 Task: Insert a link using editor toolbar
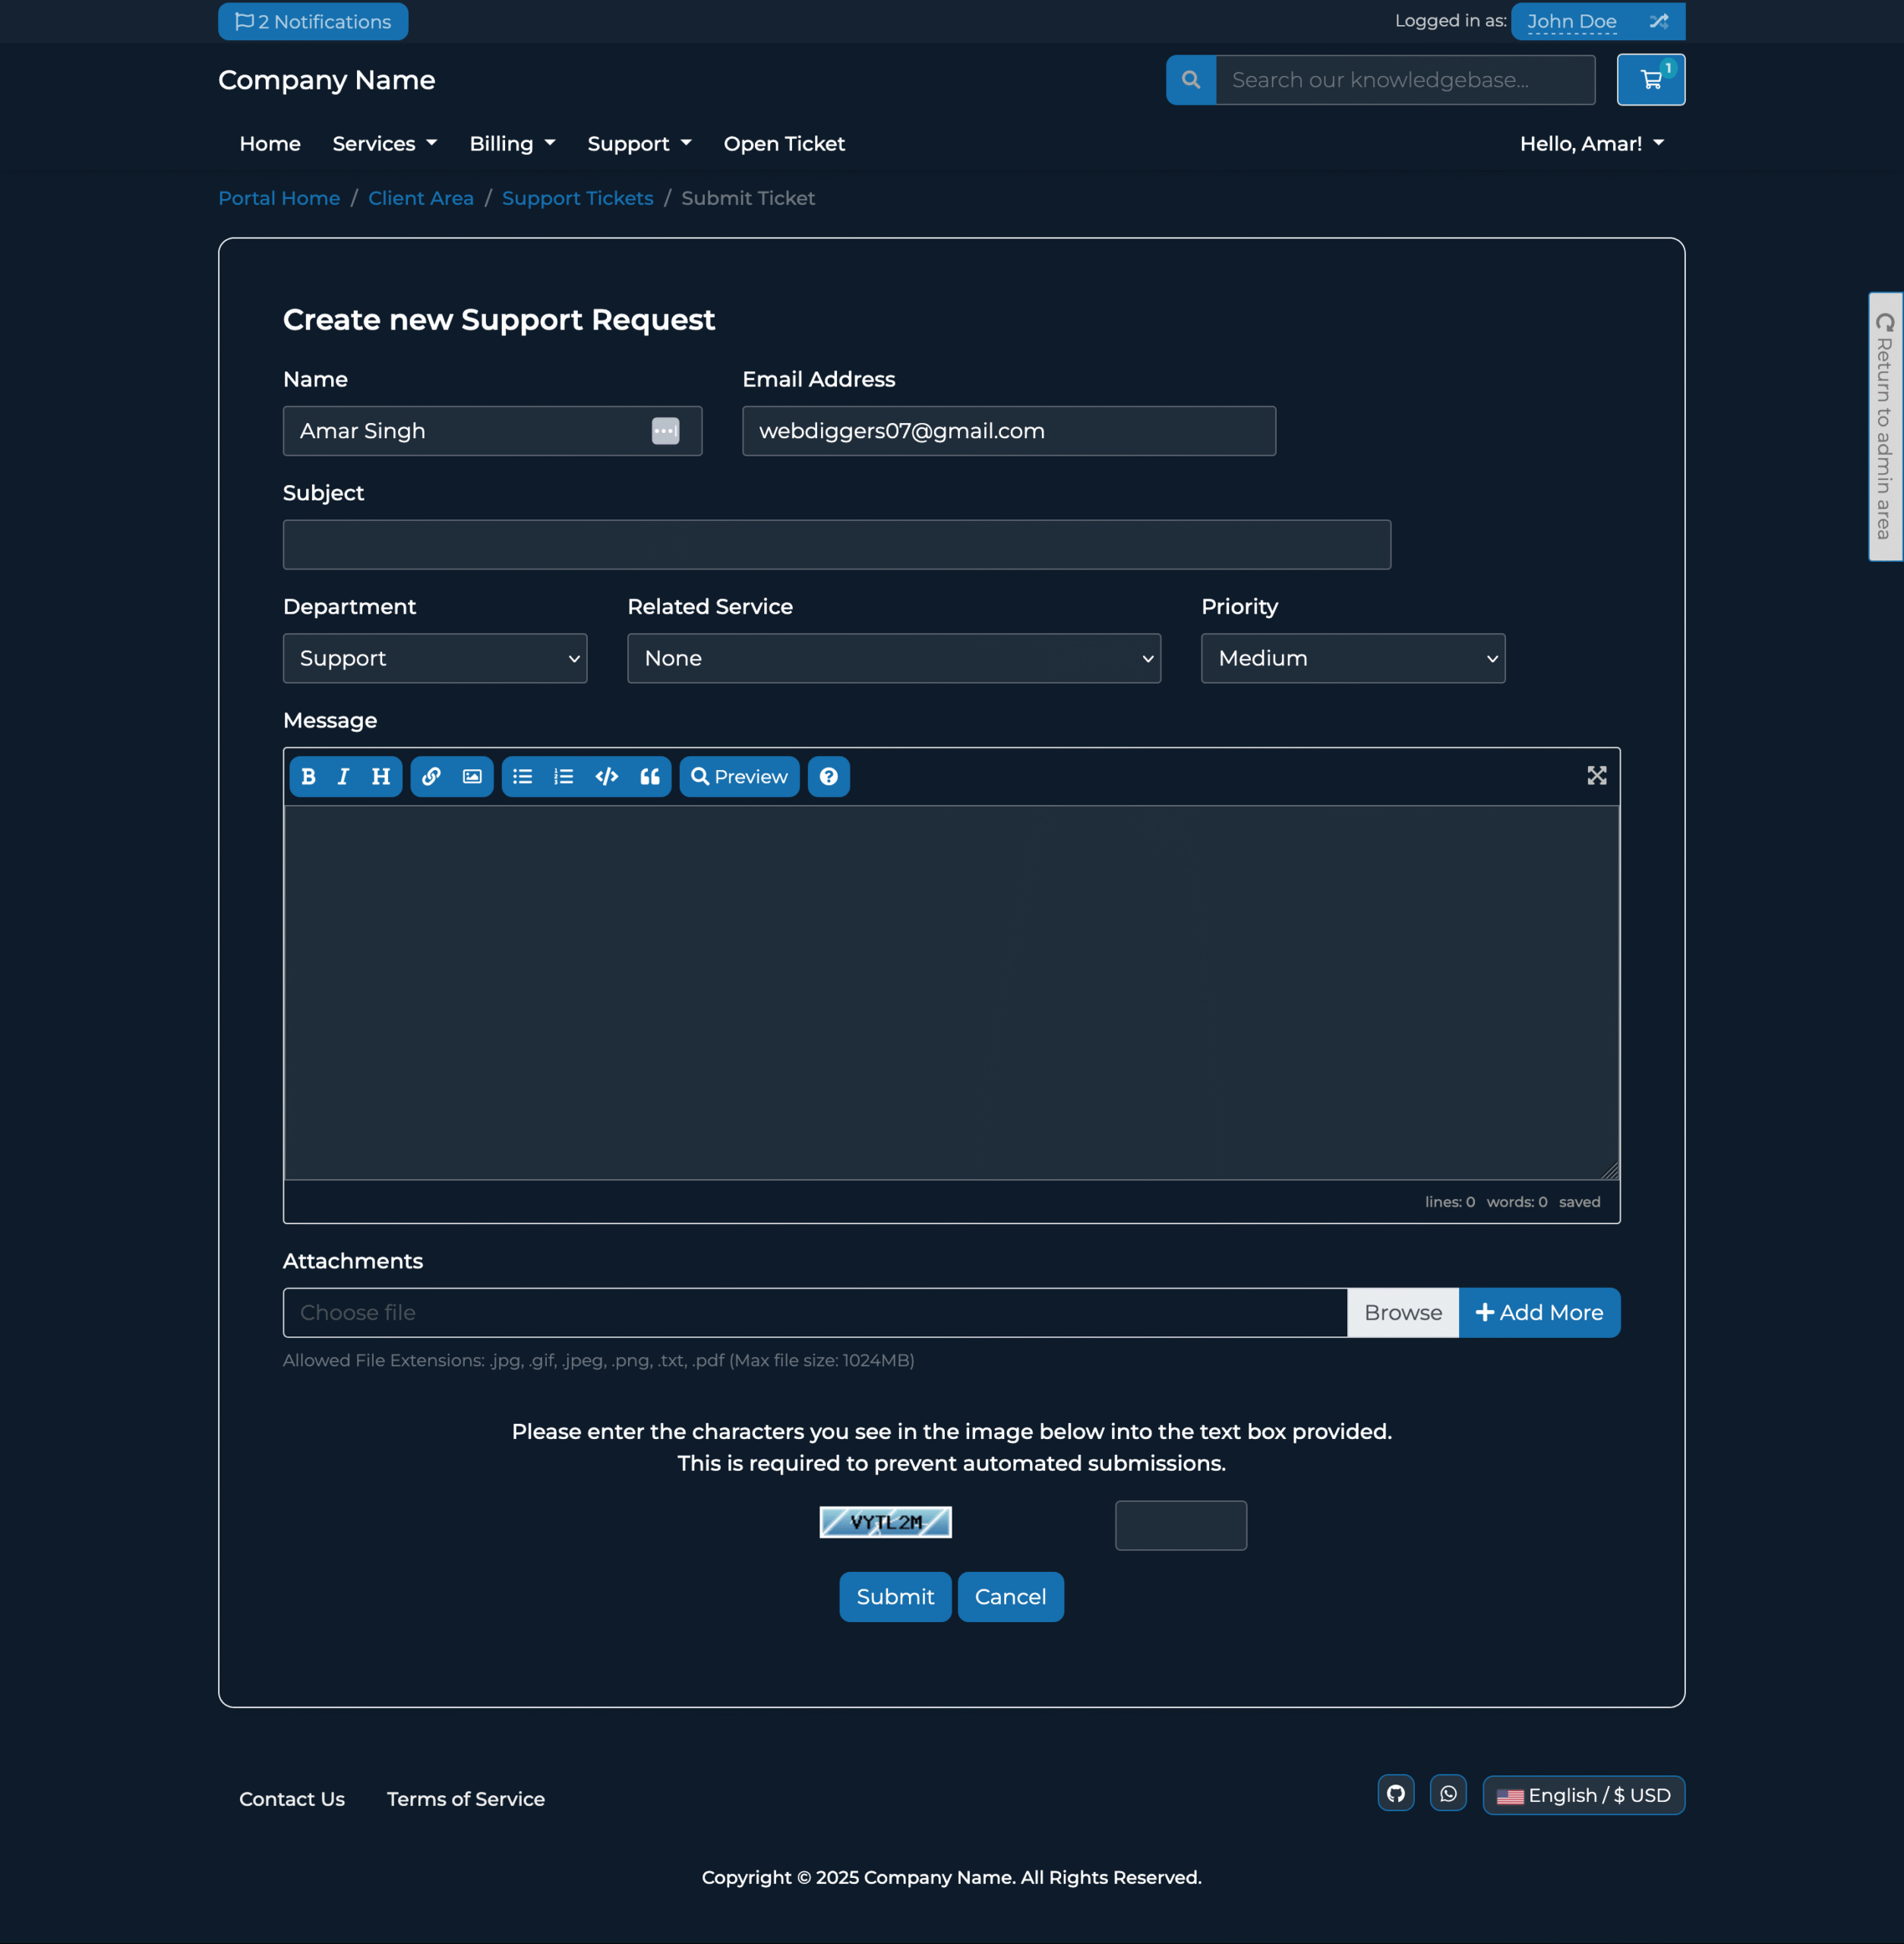click(431, 777)
